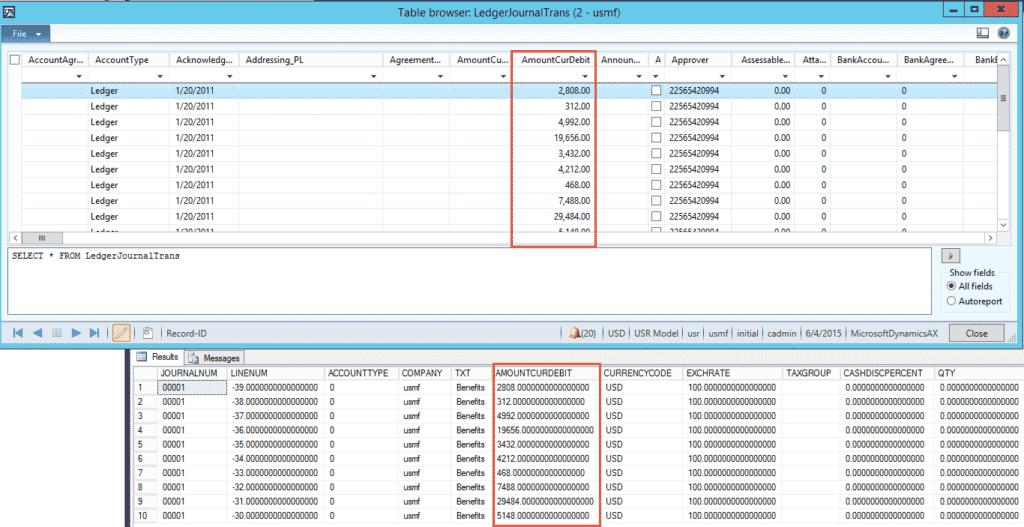The image size is (1024, 527).
Task: Click the horizontal scrollbar track of grid
Action: (522, 238)
